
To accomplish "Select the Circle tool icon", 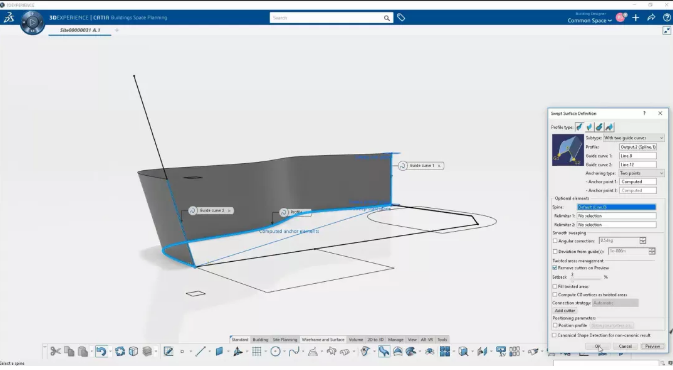I will coord(276,352).
